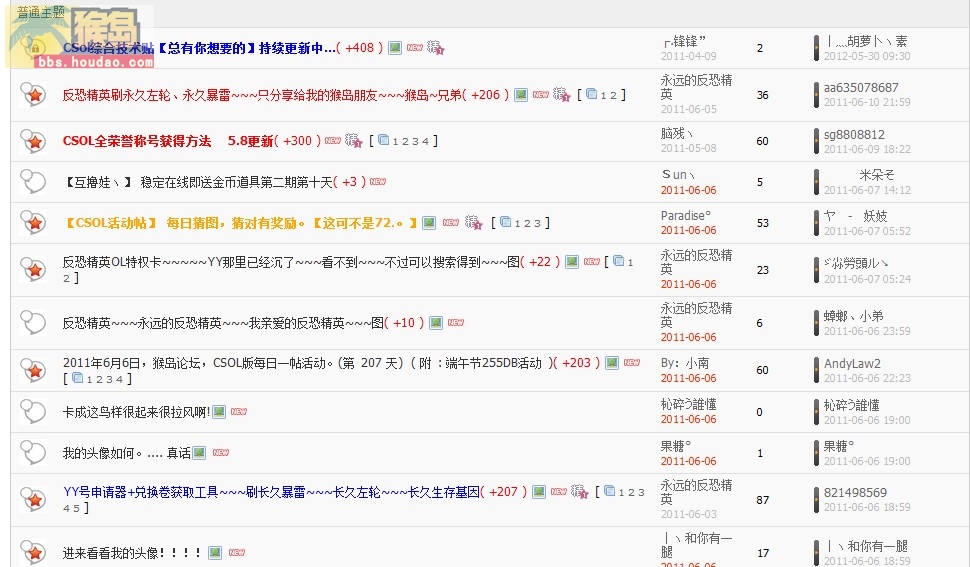Open author profile Sunヽ
The image size is (970, 567).
coord(679,175)
